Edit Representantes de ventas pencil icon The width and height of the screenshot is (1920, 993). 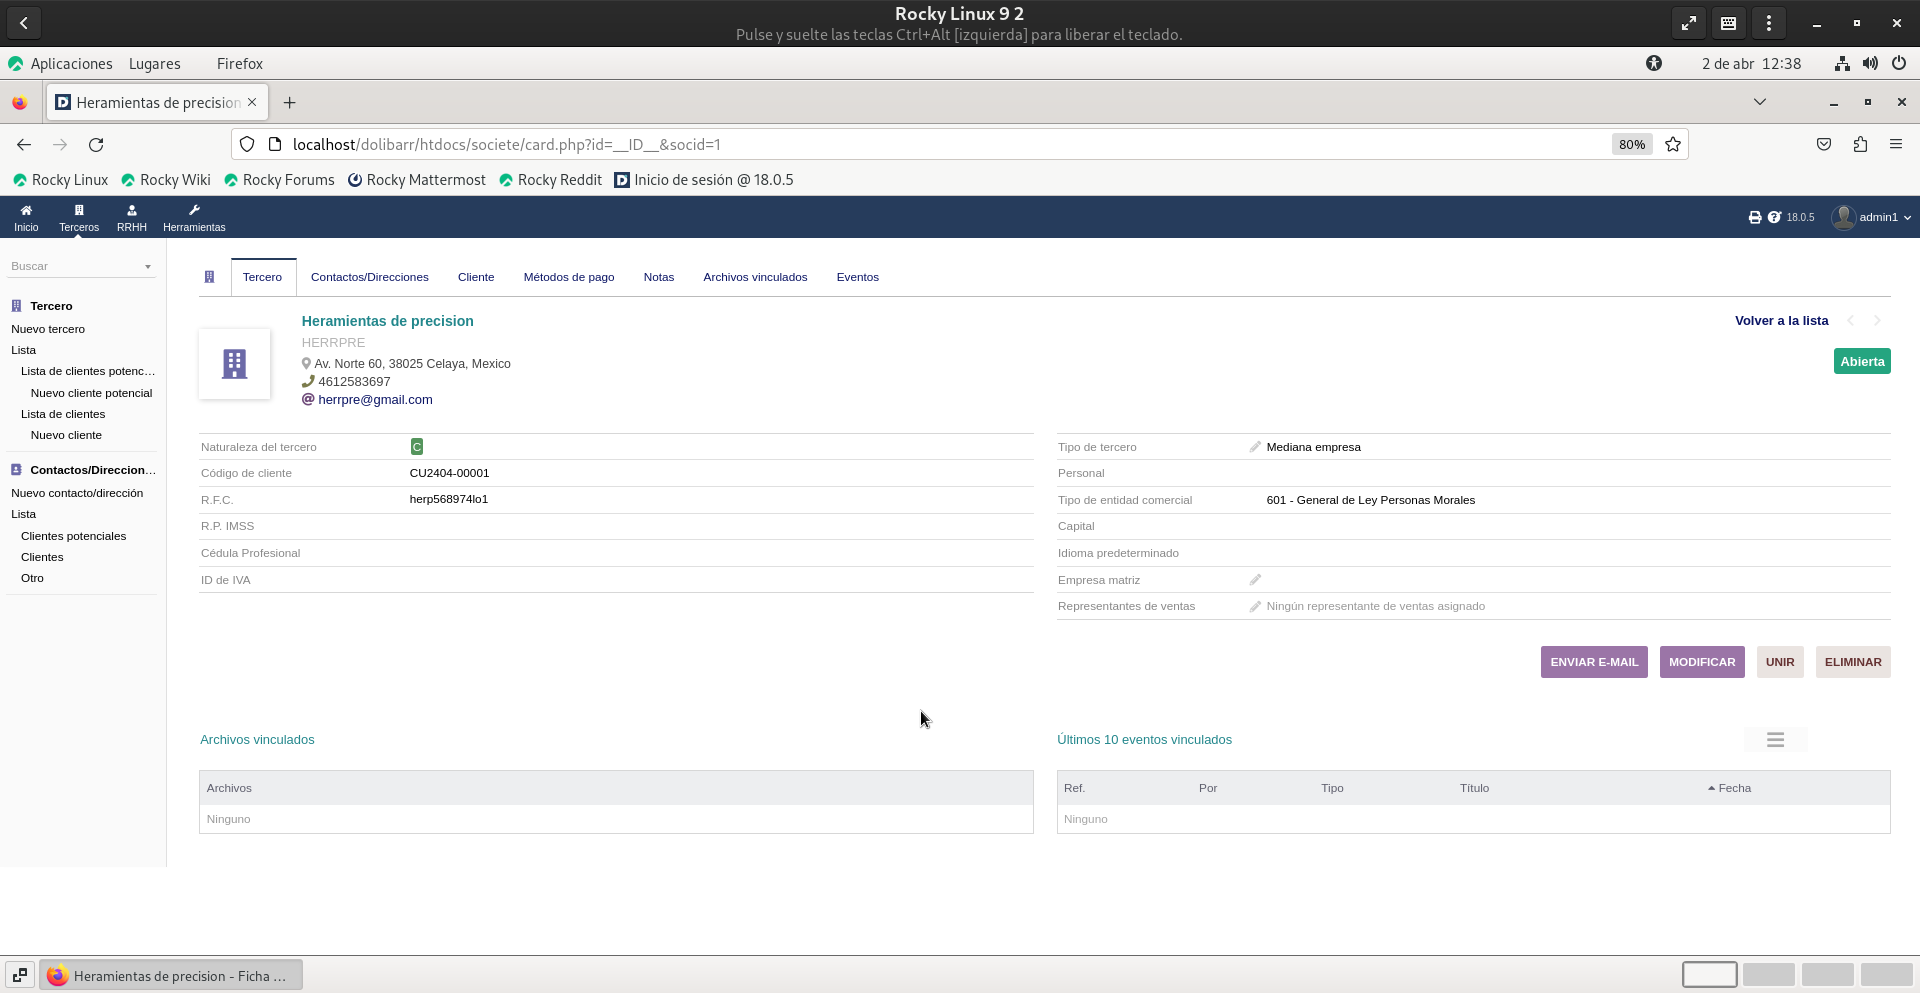click(x=1255, y=606)
